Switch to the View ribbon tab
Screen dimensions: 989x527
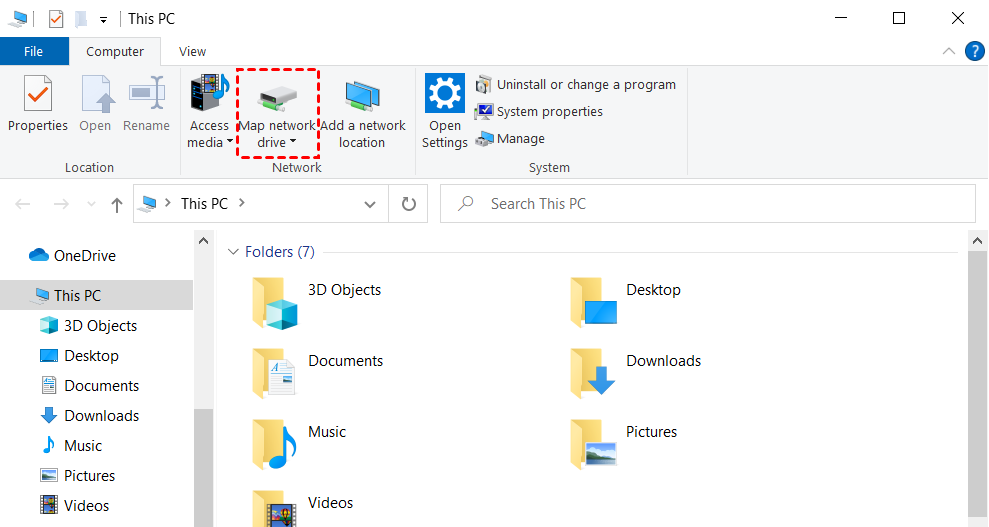[192, 52]
